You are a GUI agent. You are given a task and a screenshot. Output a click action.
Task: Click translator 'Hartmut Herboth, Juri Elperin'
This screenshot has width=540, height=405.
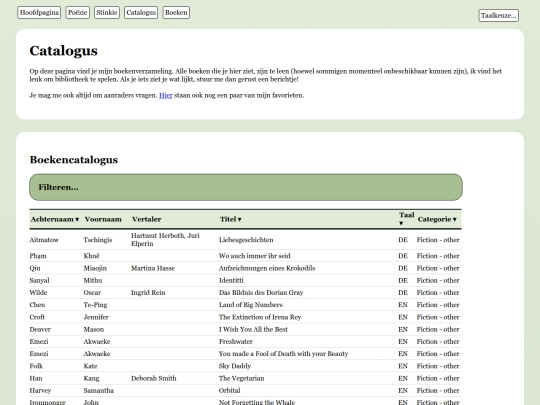[165, 239]
